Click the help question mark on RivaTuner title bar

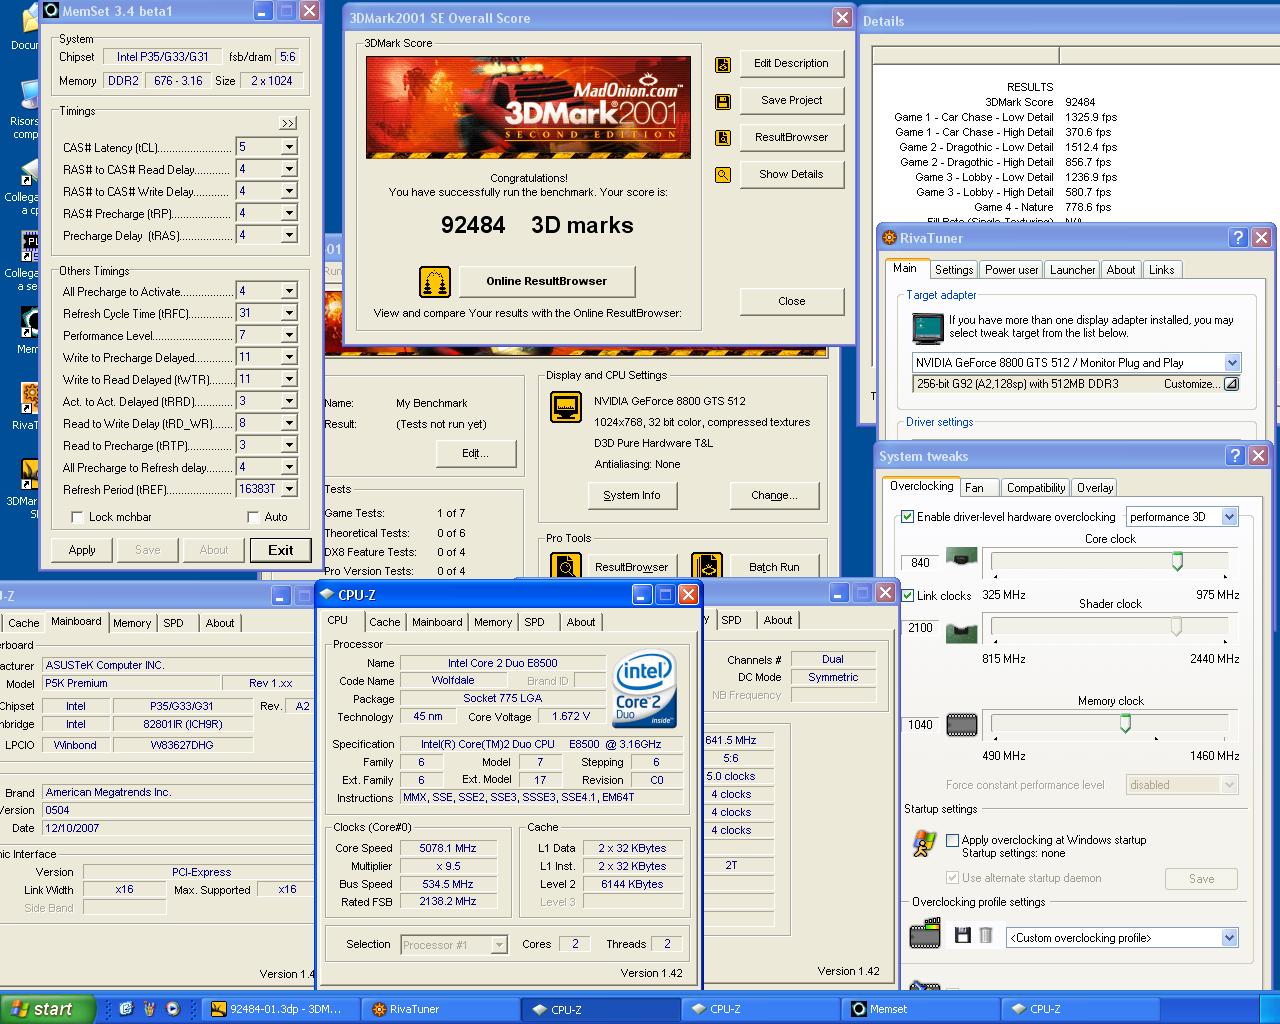coord(1238,238)
